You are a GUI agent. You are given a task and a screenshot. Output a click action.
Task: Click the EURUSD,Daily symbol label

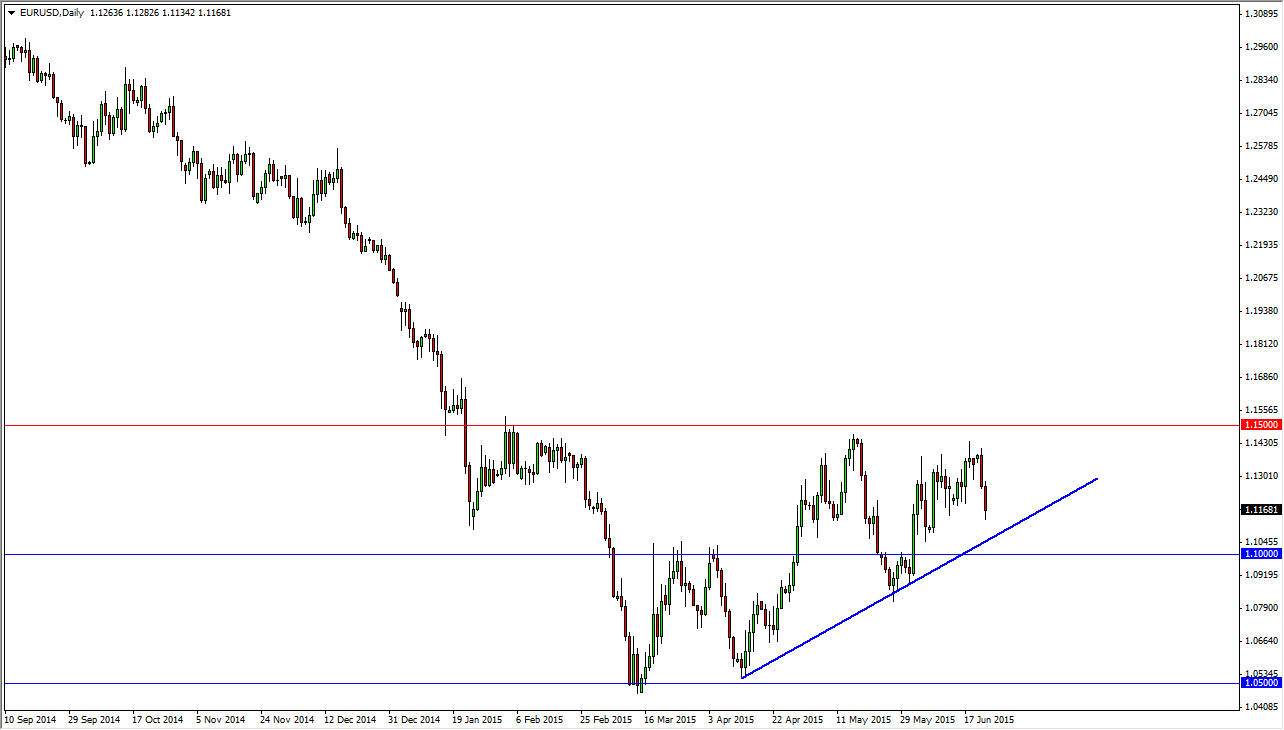[52, 12]
